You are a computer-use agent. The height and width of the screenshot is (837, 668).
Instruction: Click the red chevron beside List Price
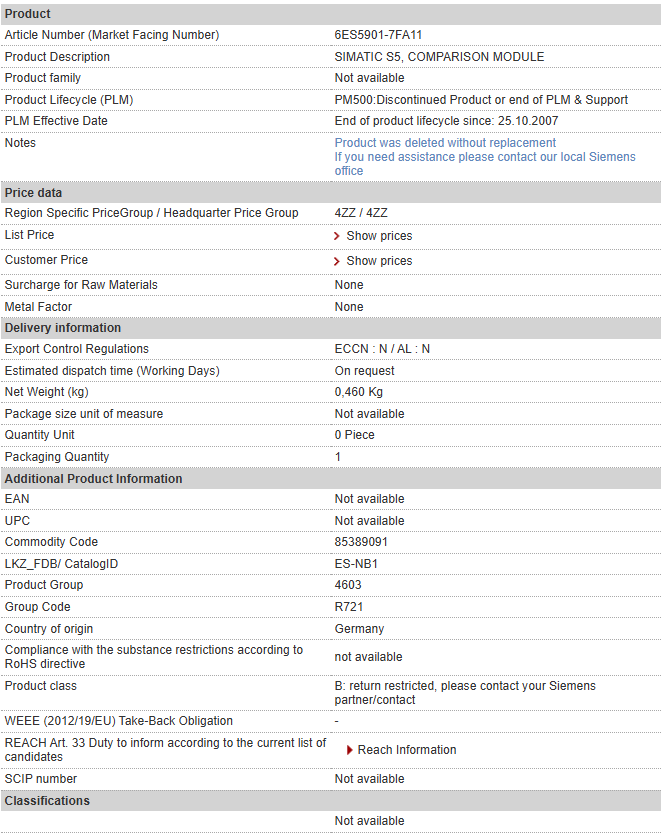pyautogui.click(x=337, y=236)
